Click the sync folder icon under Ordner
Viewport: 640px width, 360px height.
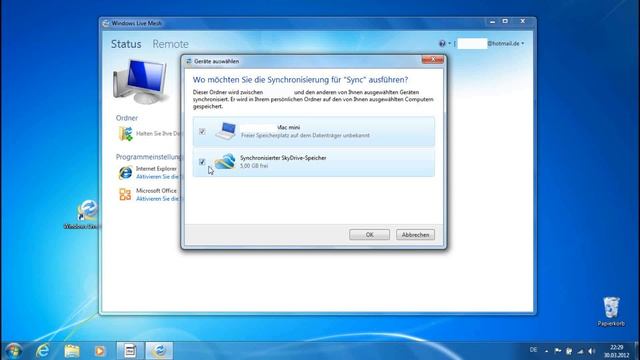[x=125, y=133]
